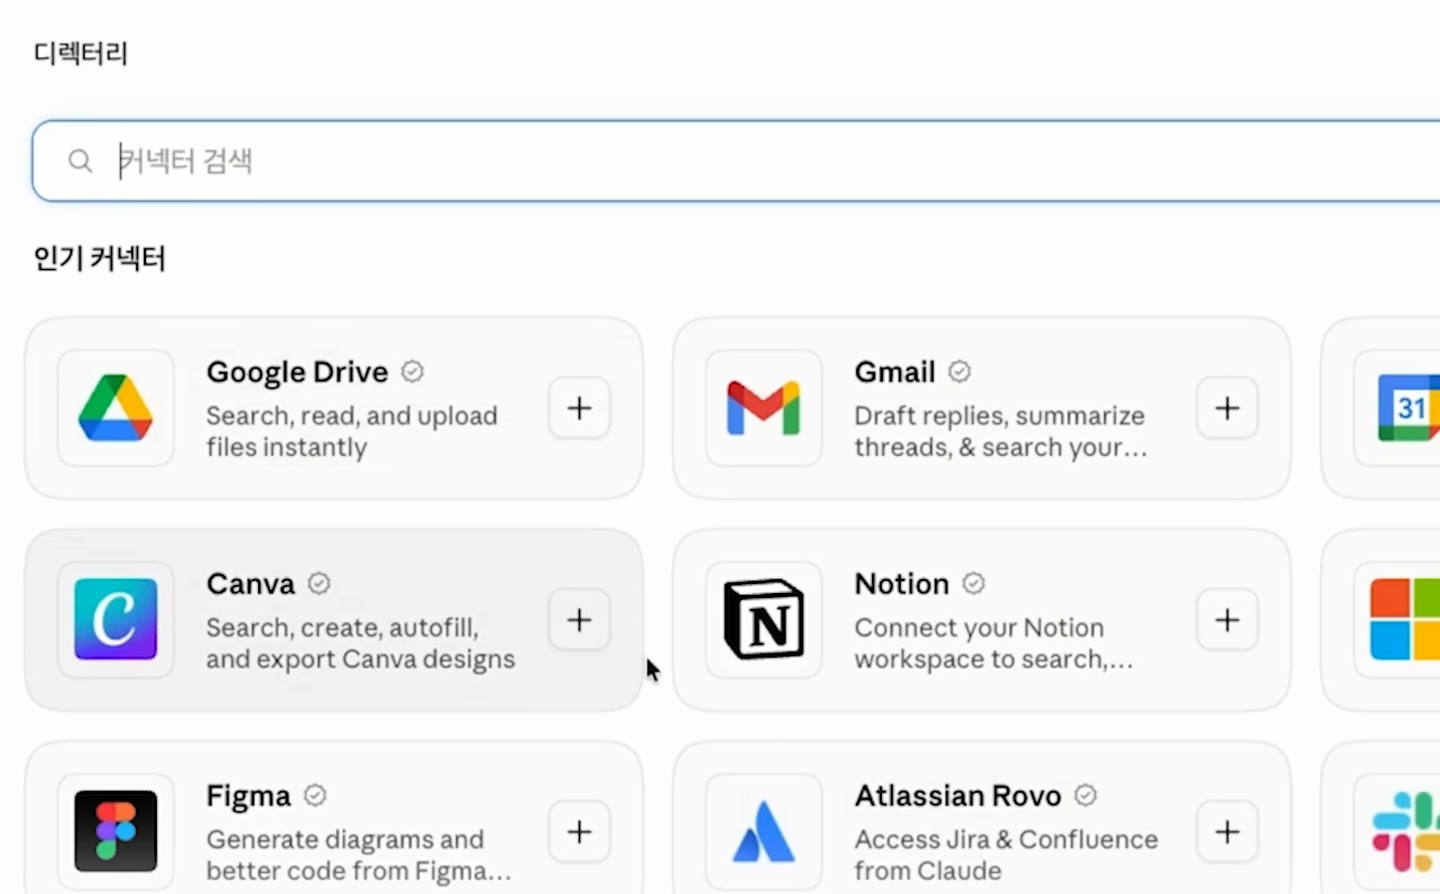
Task: Click the verified badge beside Atlassian Rovo
Action: pyautogui.click(x=1085, y=795)
